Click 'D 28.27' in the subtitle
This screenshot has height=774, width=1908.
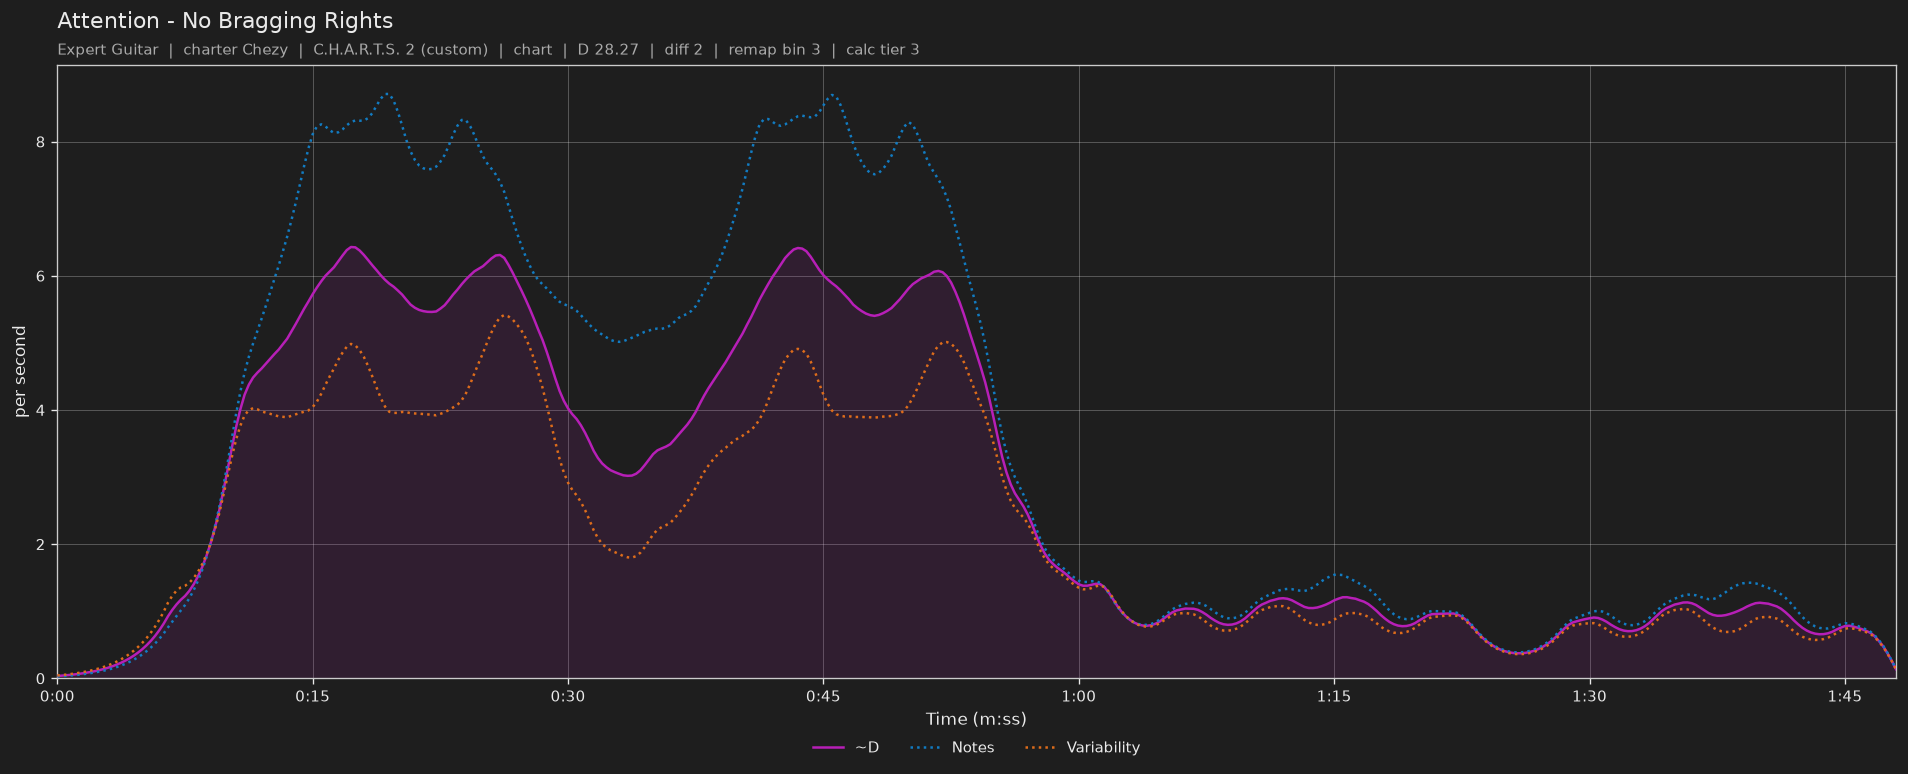[x=608, y=49]
